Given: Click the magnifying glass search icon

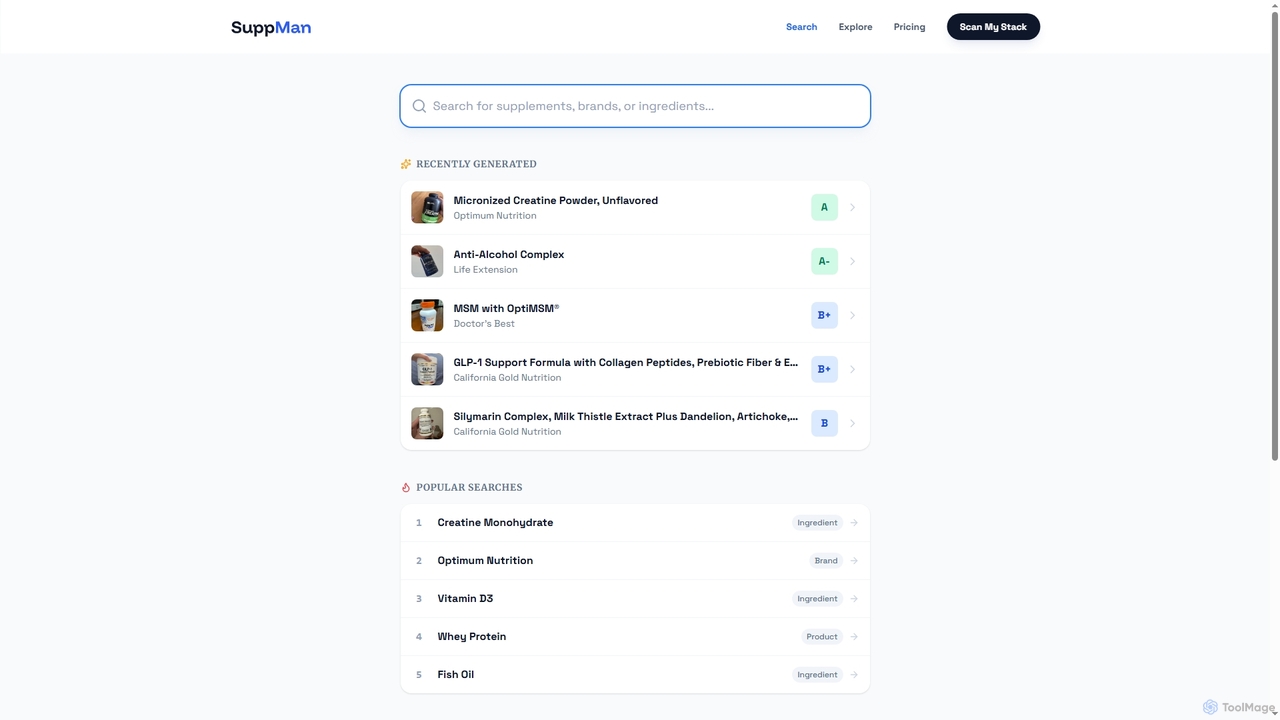Looking at the screenshot, I should (419, 106).
